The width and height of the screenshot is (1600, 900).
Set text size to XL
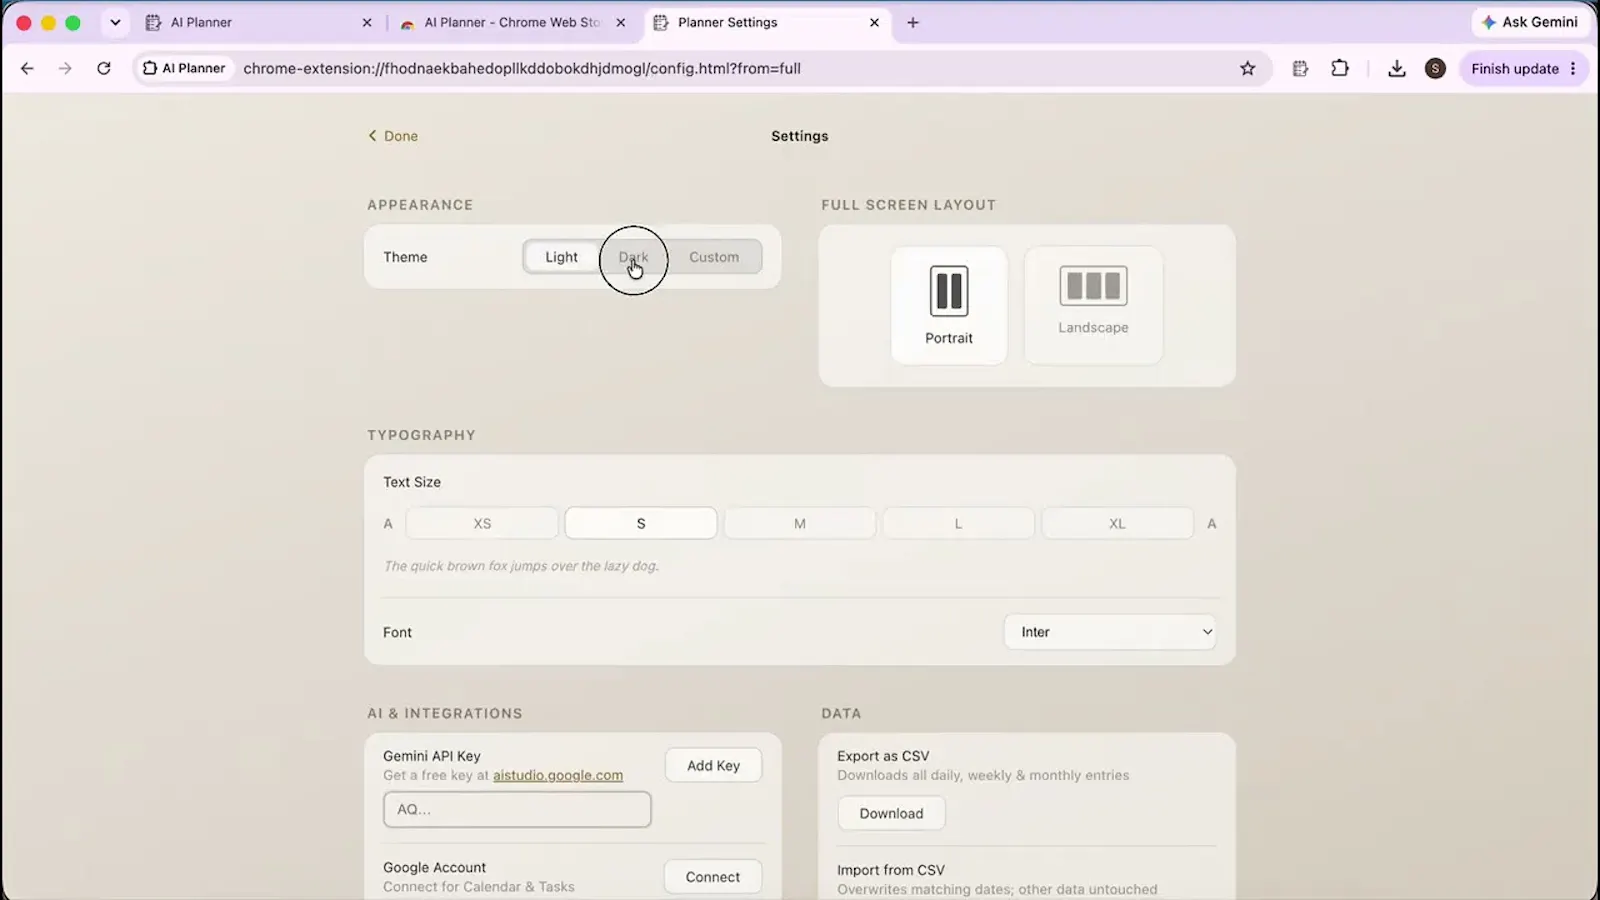click(1117, 523)
